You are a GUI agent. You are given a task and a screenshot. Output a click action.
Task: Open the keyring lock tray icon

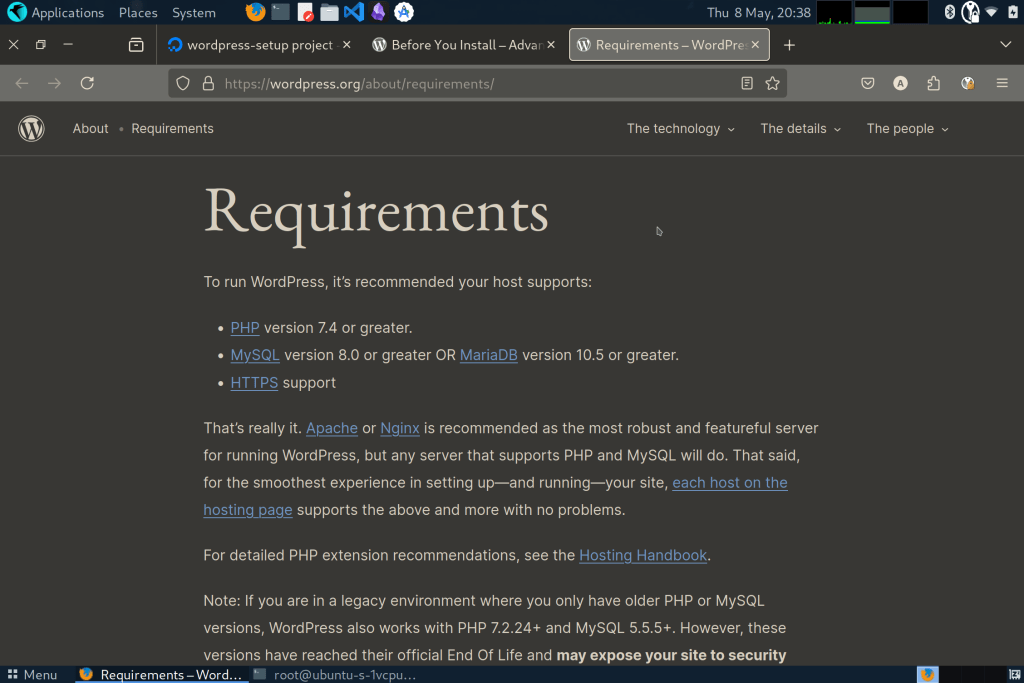[x=970, y=12]
